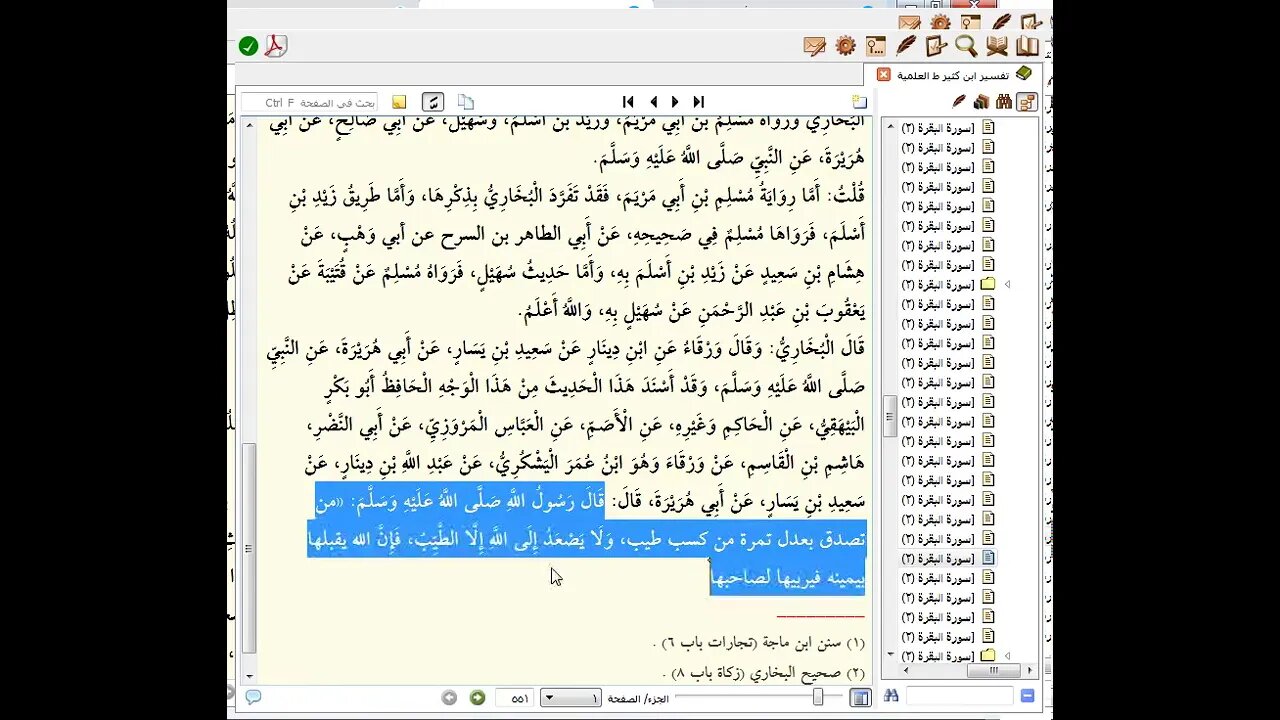Click the background window's gear icon at top
1280x720 pixels.
pos(940,22)
